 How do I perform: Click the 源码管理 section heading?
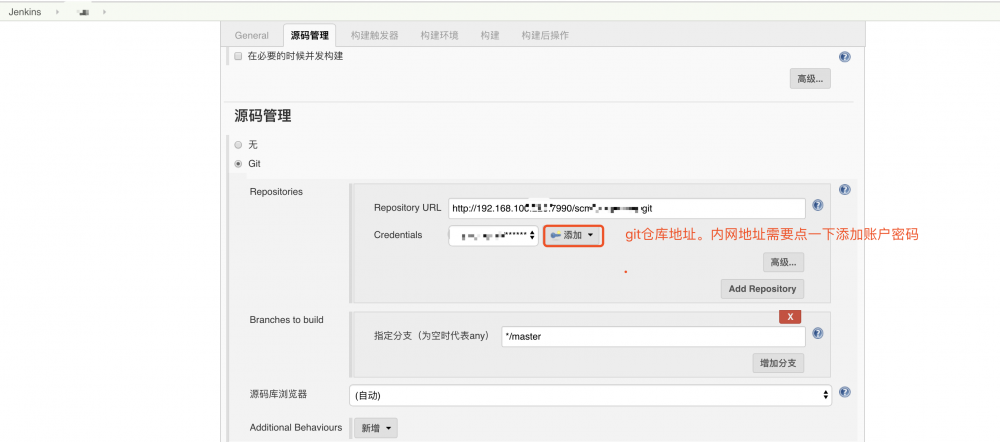(263, 116)
